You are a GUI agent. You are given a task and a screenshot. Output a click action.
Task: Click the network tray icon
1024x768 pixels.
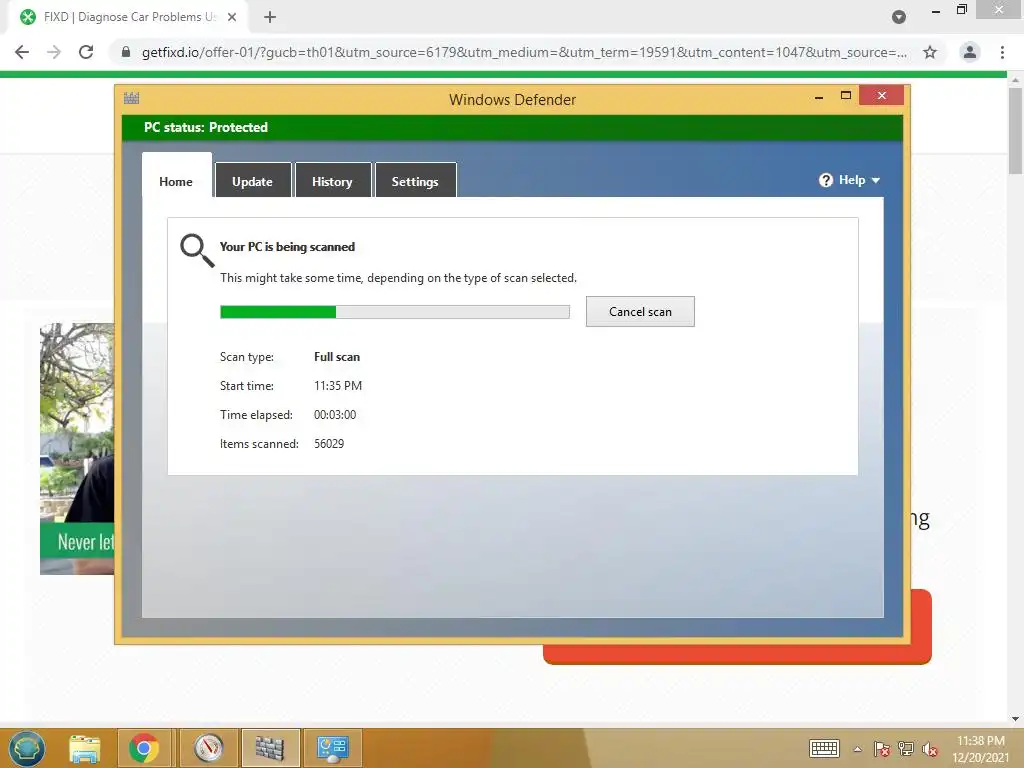point(906,749)
